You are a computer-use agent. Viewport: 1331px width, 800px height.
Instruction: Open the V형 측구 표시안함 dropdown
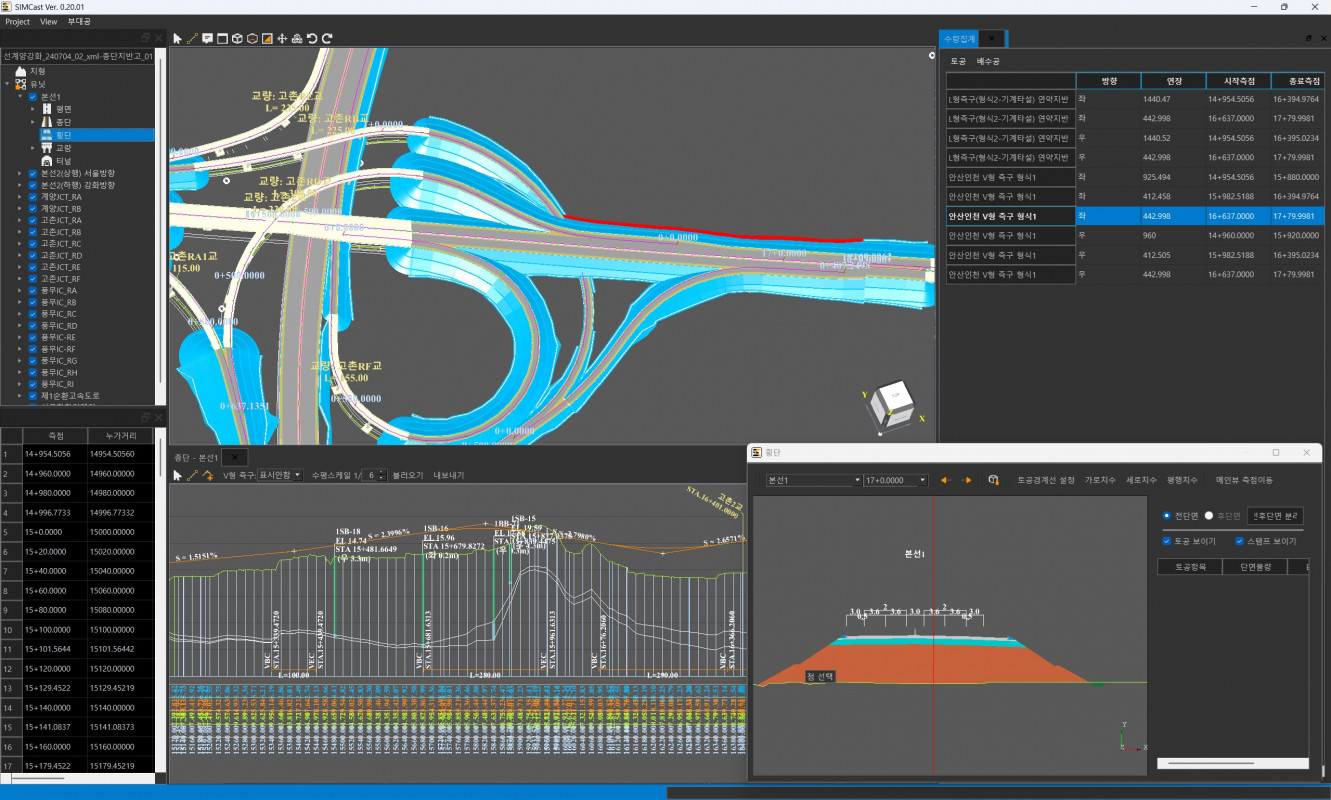[280, 475]
